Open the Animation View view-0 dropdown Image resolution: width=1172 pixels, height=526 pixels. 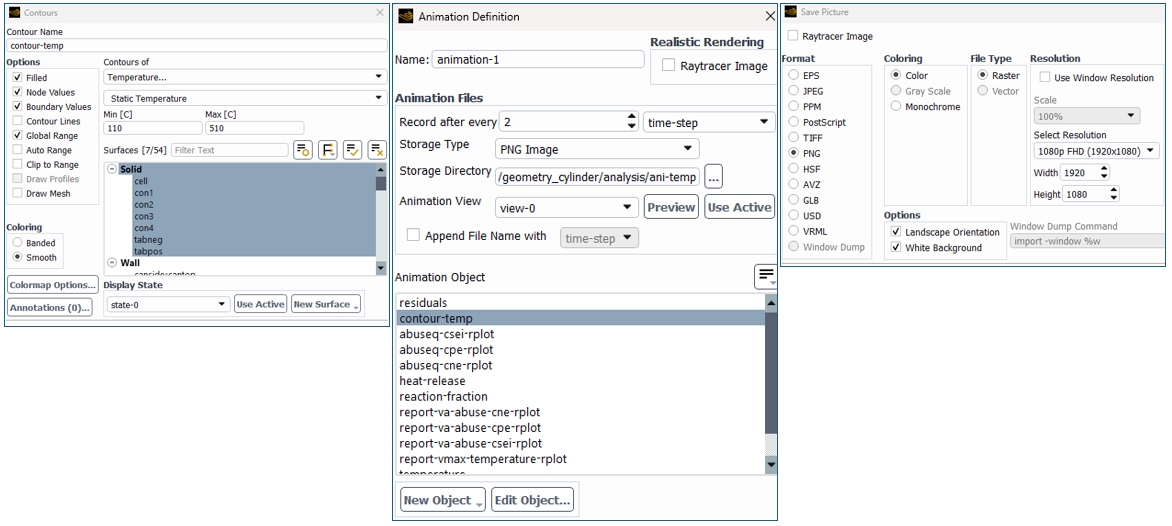click(x=567, y=207)
